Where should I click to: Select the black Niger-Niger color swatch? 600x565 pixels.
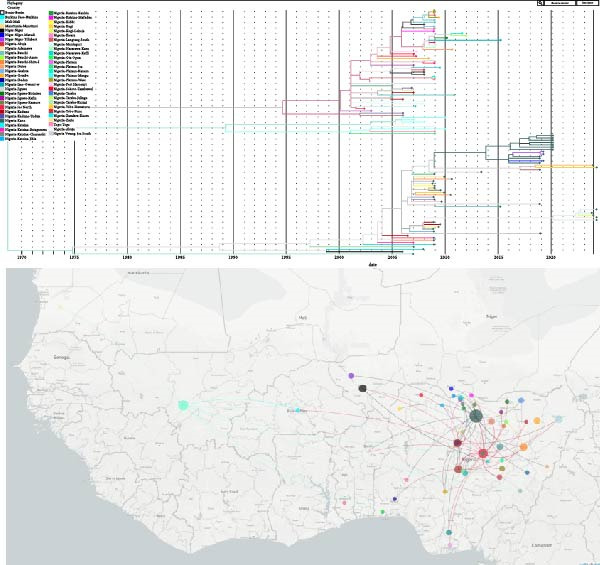click(x=2, y=30)
